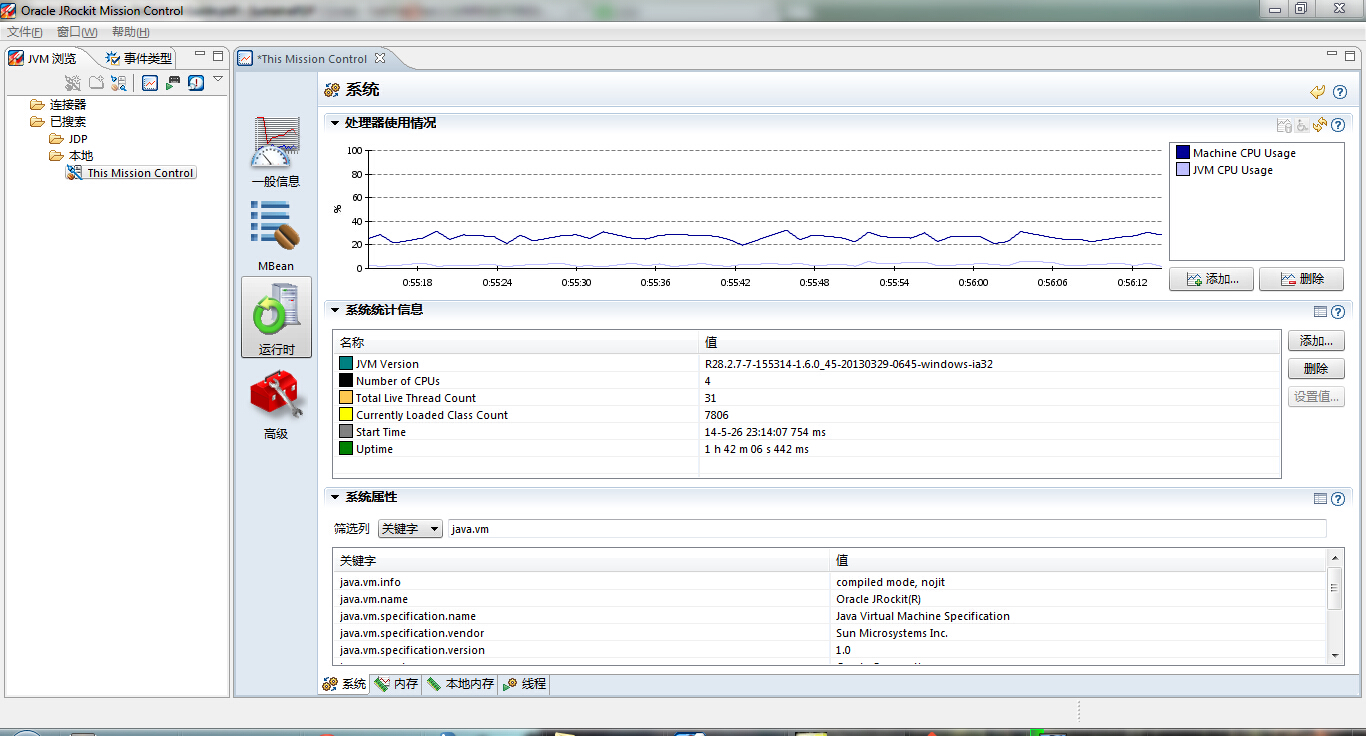Click JVM Version teal color swatch

click(346, 364)
